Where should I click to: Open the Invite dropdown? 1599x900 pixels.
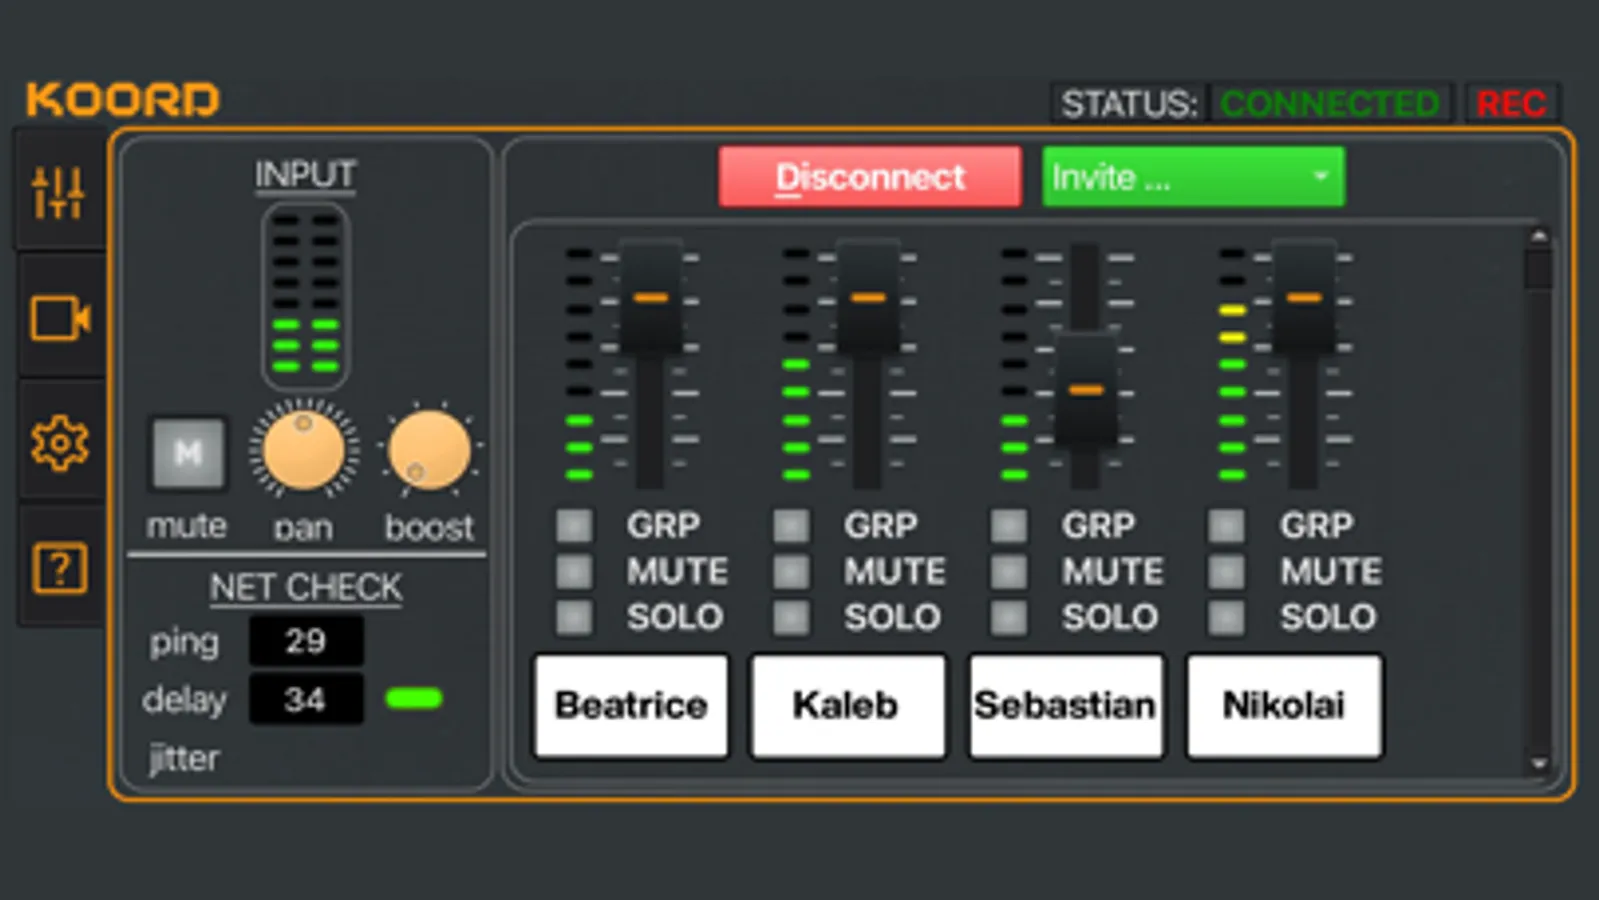[x=1193, y=177]
